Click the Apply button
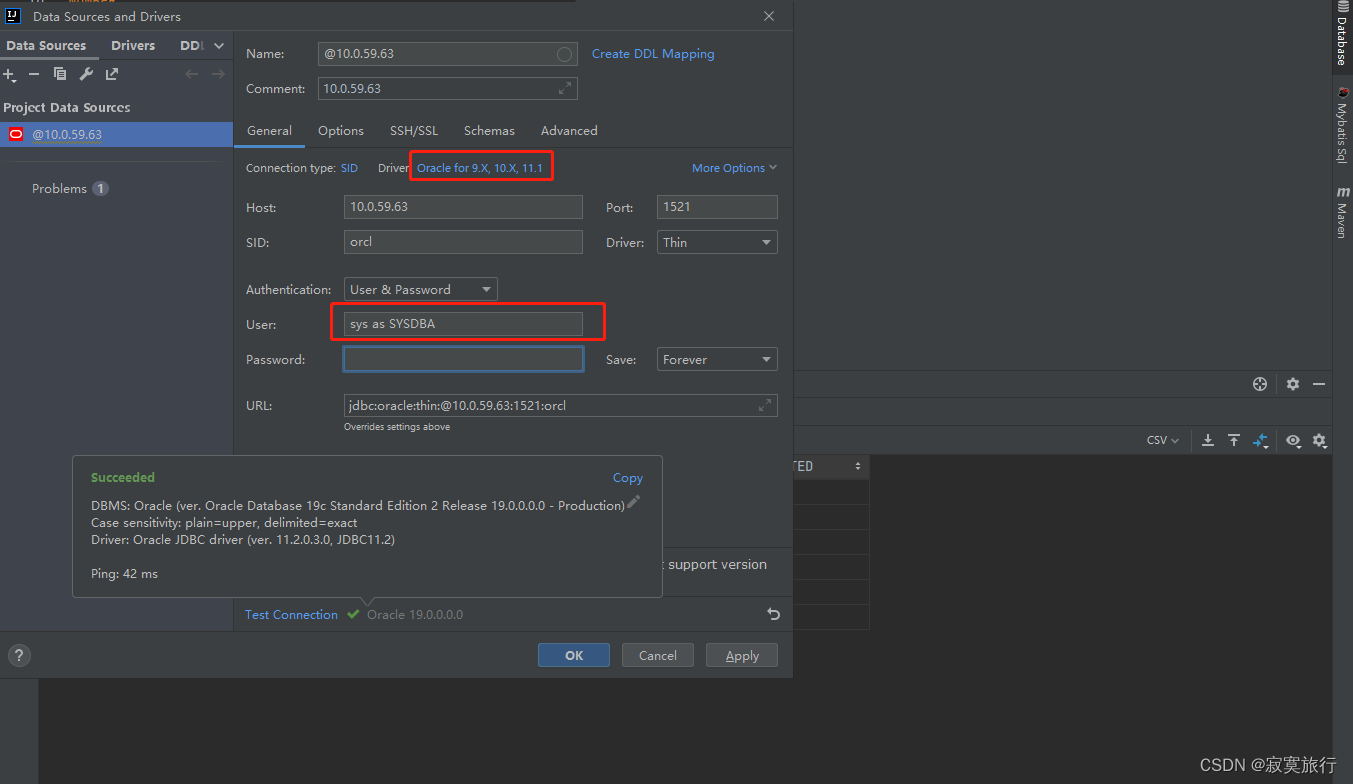 742,655
